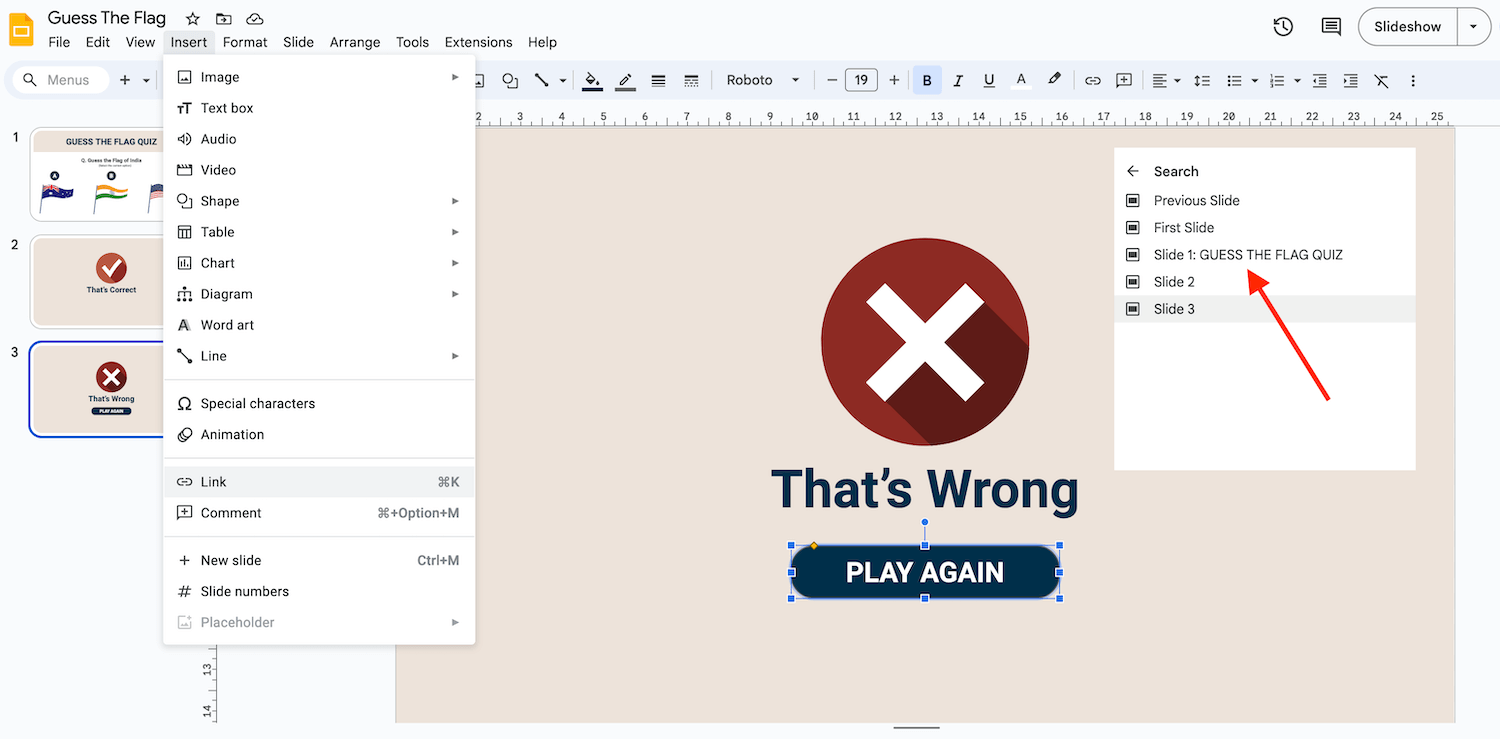This screenshot has width=1500, height=739.
Task: Select Link in the Insert menu
Action: [x=319, y=482]
